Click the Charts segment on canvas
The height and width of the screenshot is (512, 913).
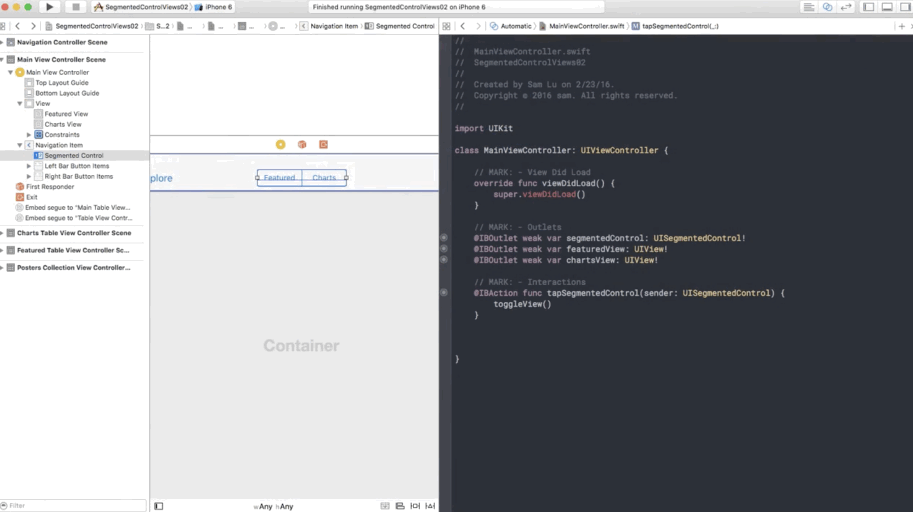(324, 178)
